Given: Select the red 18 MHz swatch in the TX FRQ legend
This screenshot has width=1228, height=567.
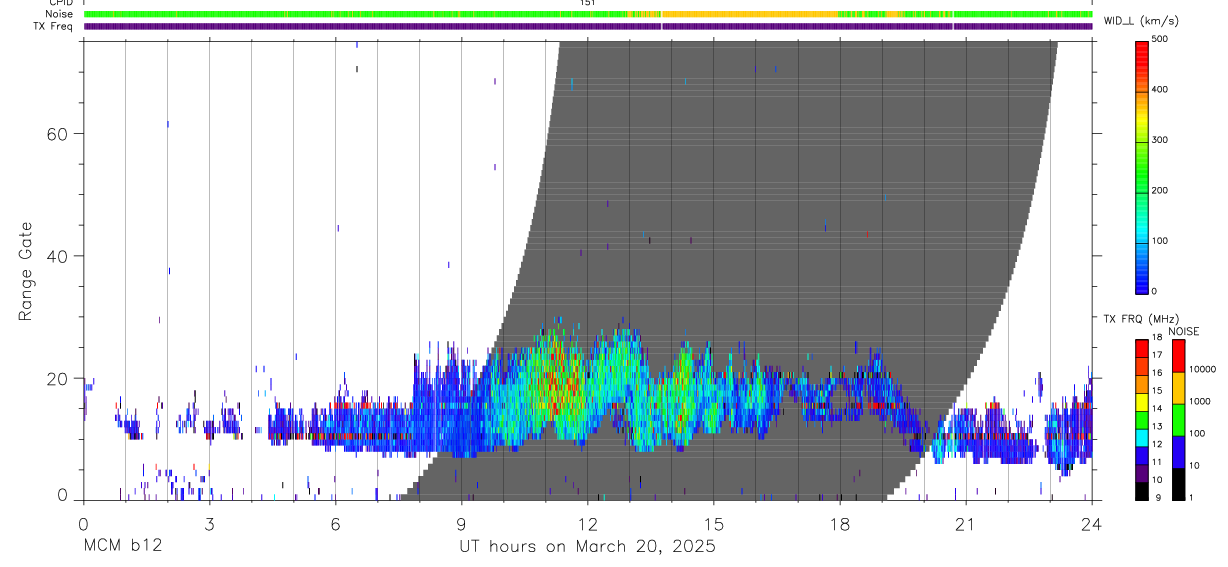Looking at the screenshot, I should 1142,346.
